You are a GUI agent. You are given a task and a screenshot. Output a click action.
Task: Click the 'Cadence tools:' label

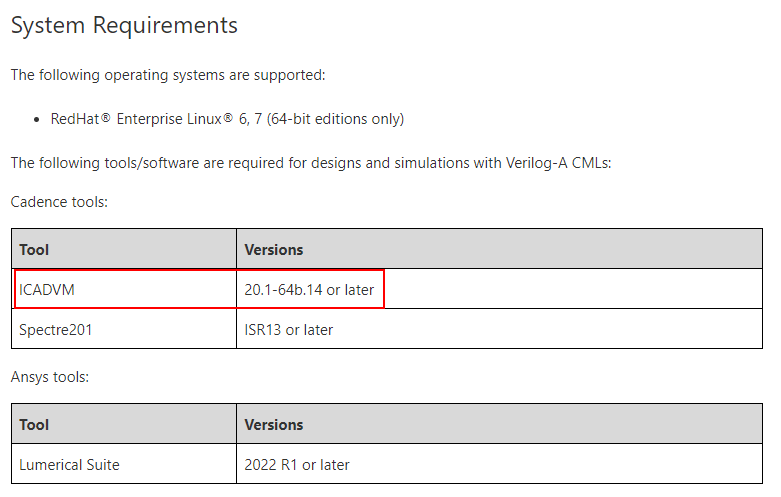[x=59, y=202]
